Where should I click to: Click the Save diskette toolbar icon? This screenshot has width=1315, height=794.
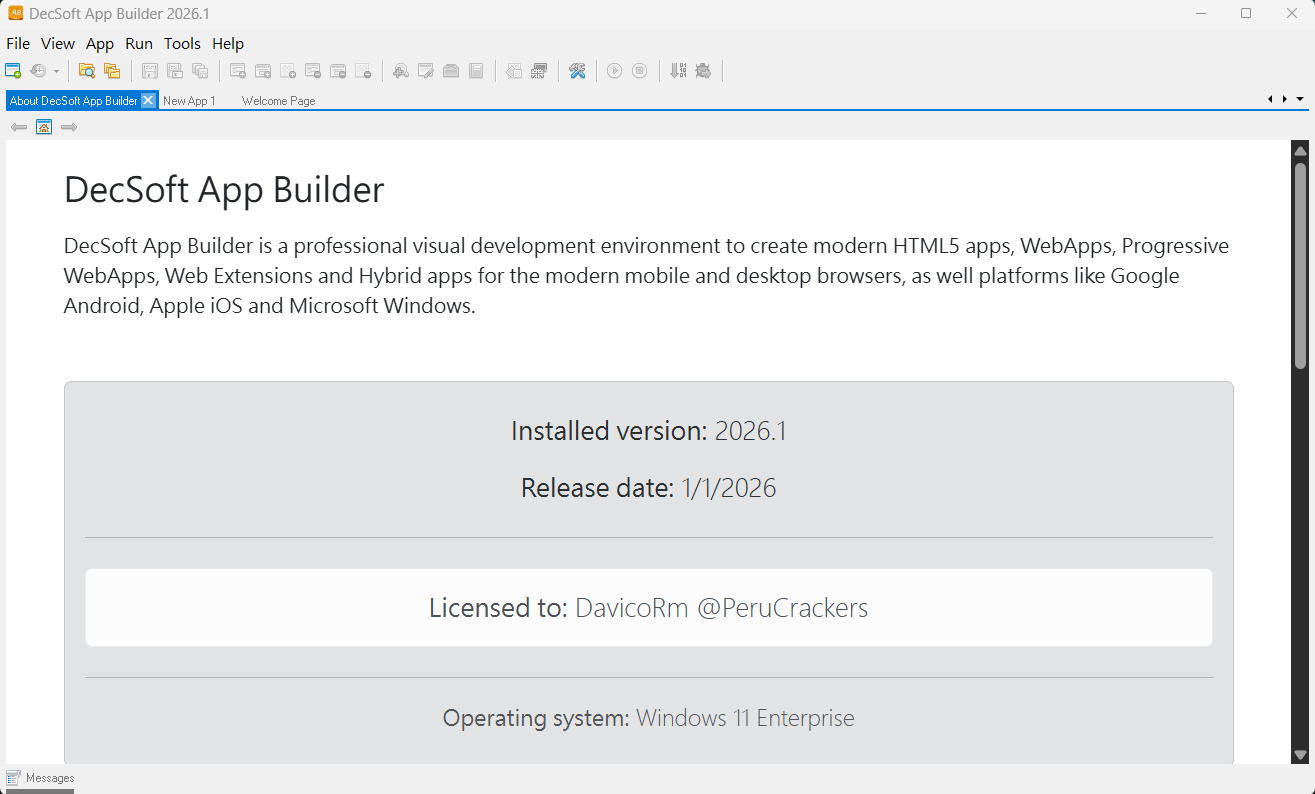pos(150,71)
